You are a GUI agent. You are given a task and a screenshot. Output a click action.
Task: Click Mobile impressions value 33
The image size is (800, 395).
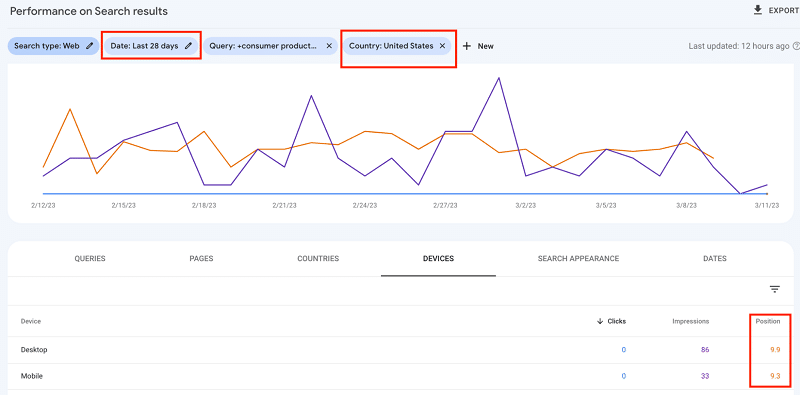pyautogui.click(x=705, y=377)
